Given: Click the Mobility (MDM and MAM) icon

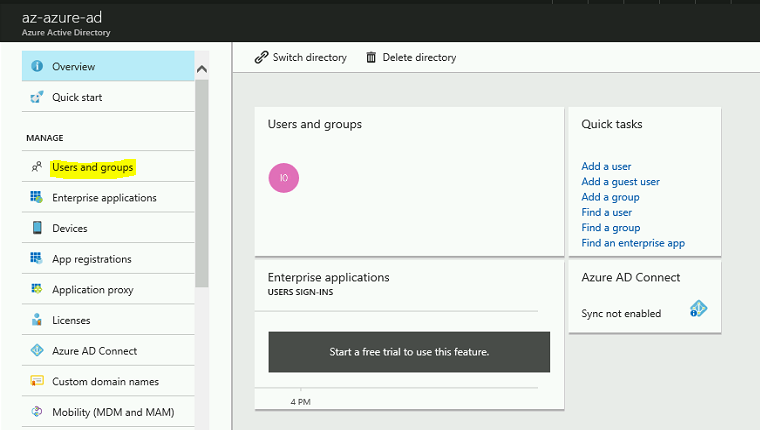Looking at the screenshot, I should click(37, 412).
